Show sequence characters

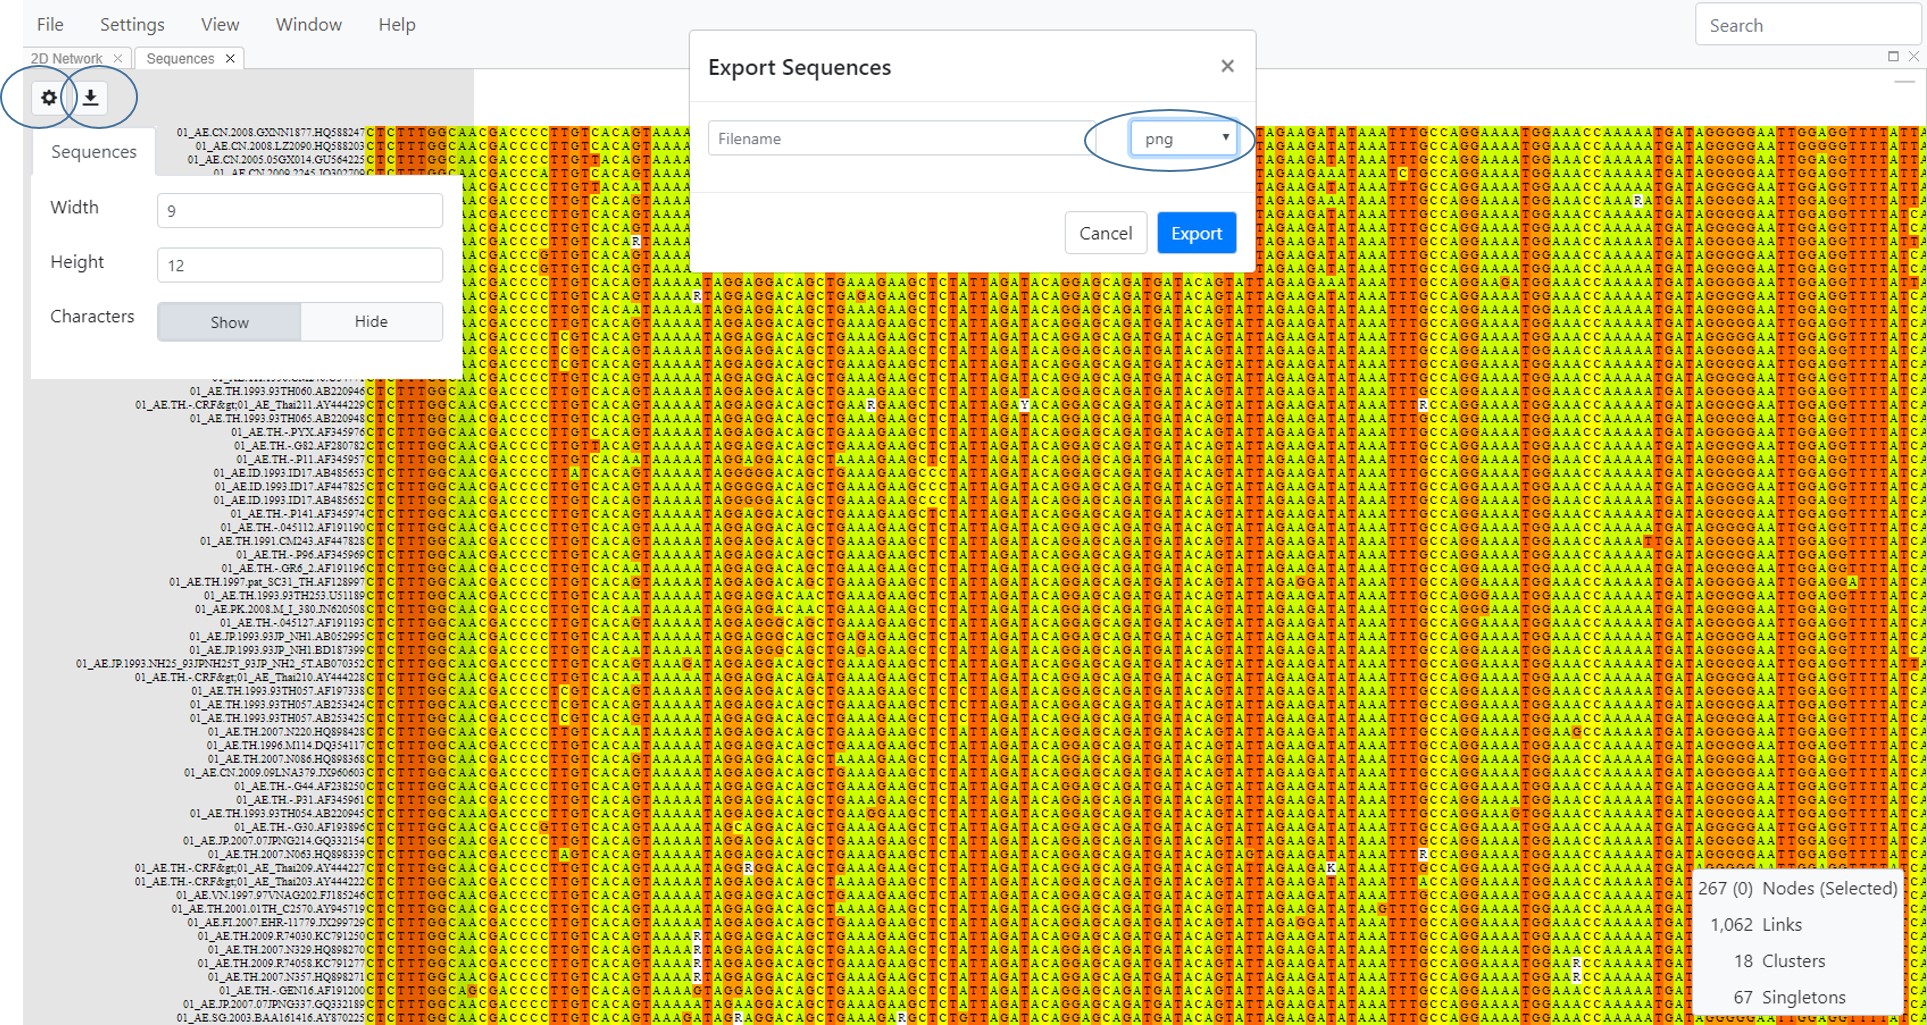pyautogui.click(x=229, y=322)
